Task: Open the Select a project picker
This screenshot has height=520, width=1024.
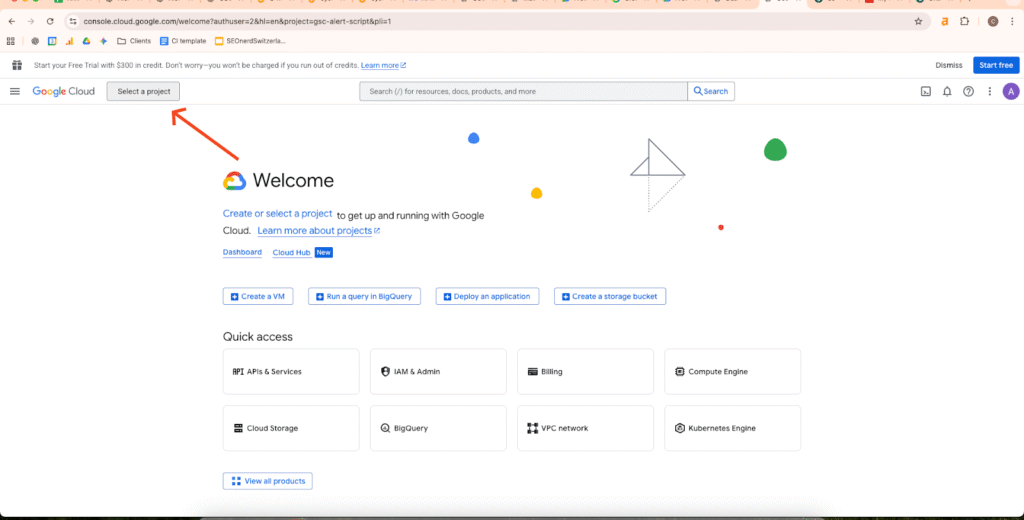Action: 143,91
